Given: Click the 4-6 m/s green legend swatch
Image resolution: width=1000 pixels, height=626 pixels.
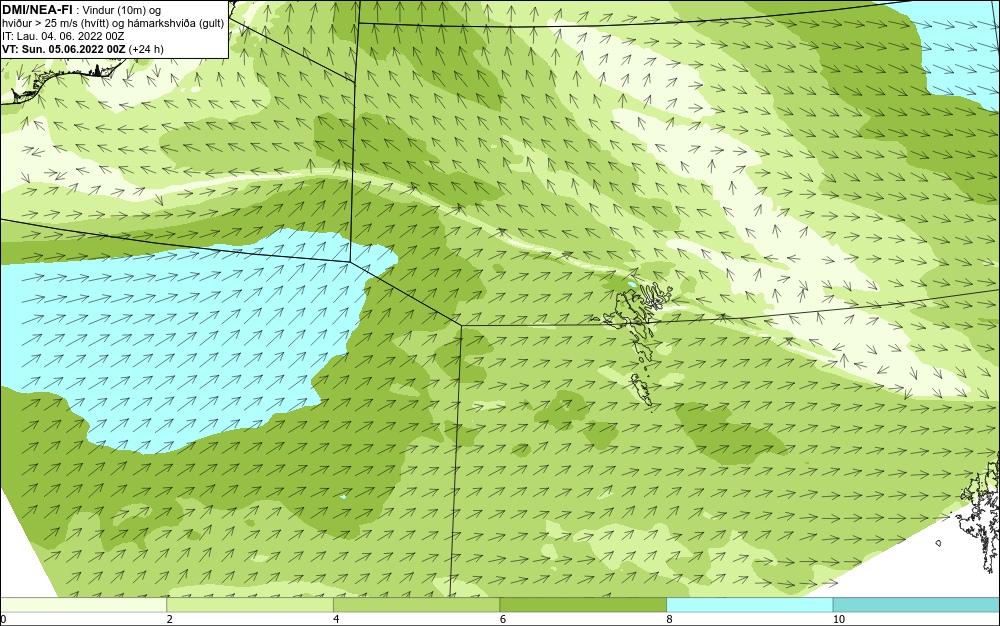Looking at the screenshot, I should pos(416,604).
